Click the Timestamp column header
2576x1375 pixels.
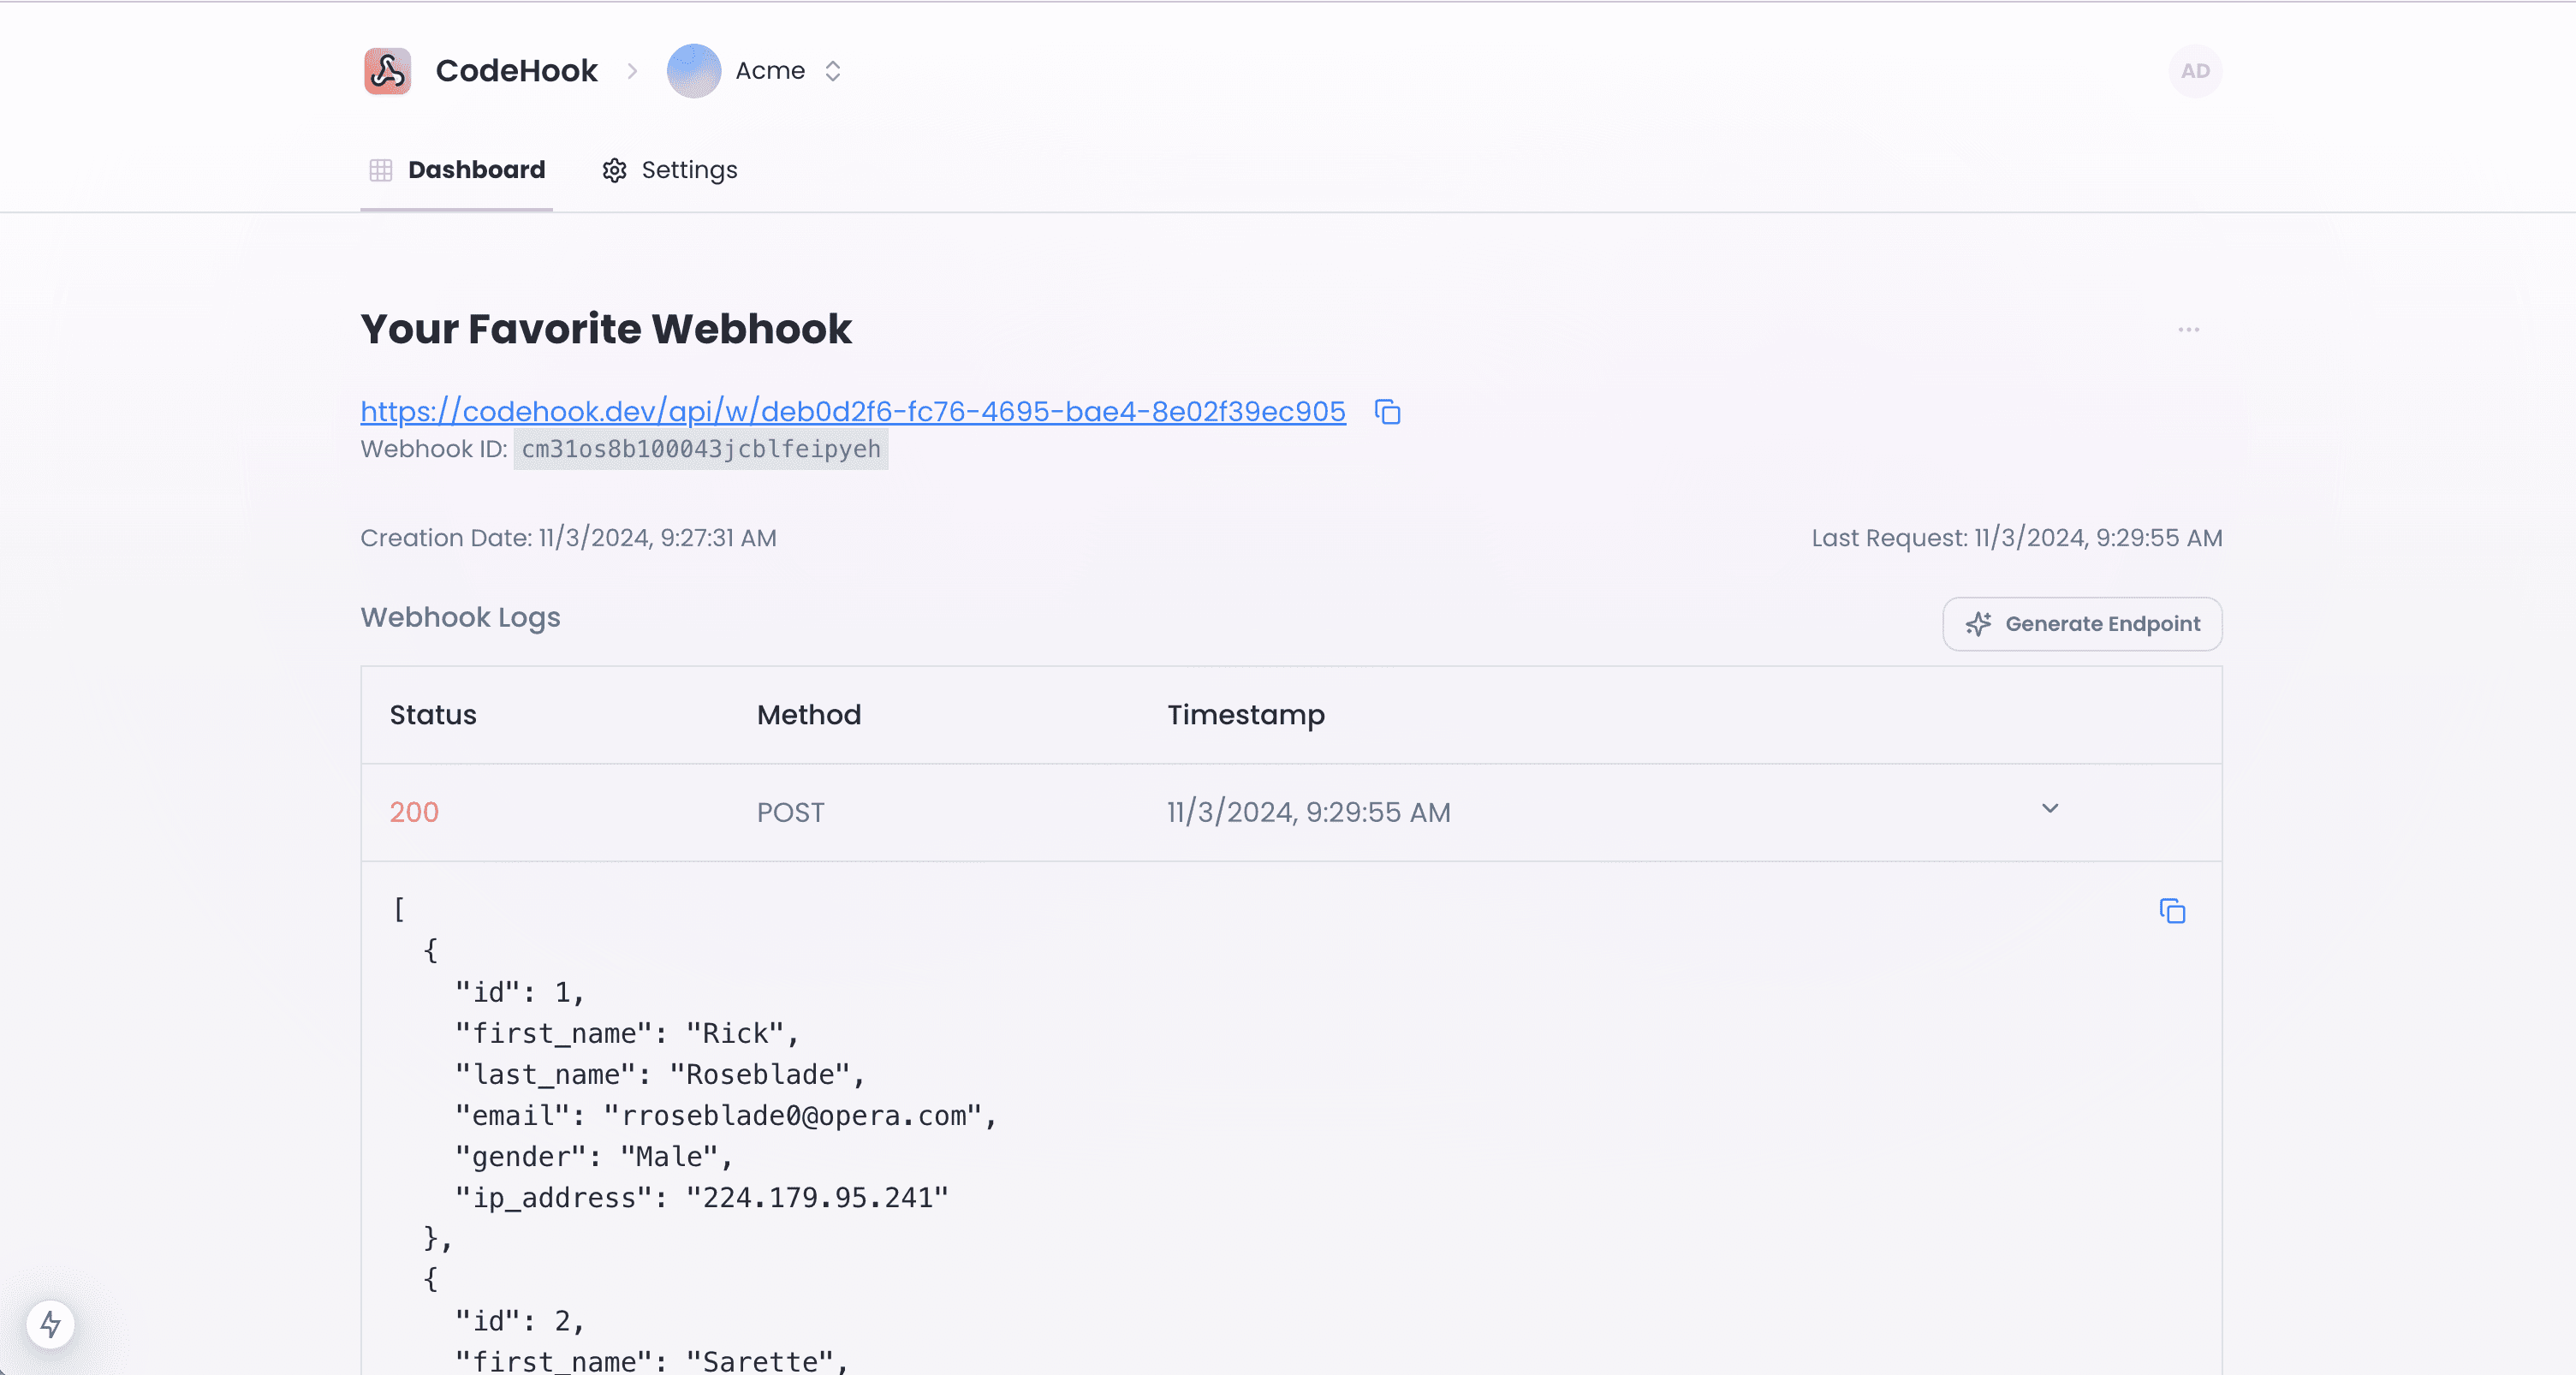(x=1245, y=715)
